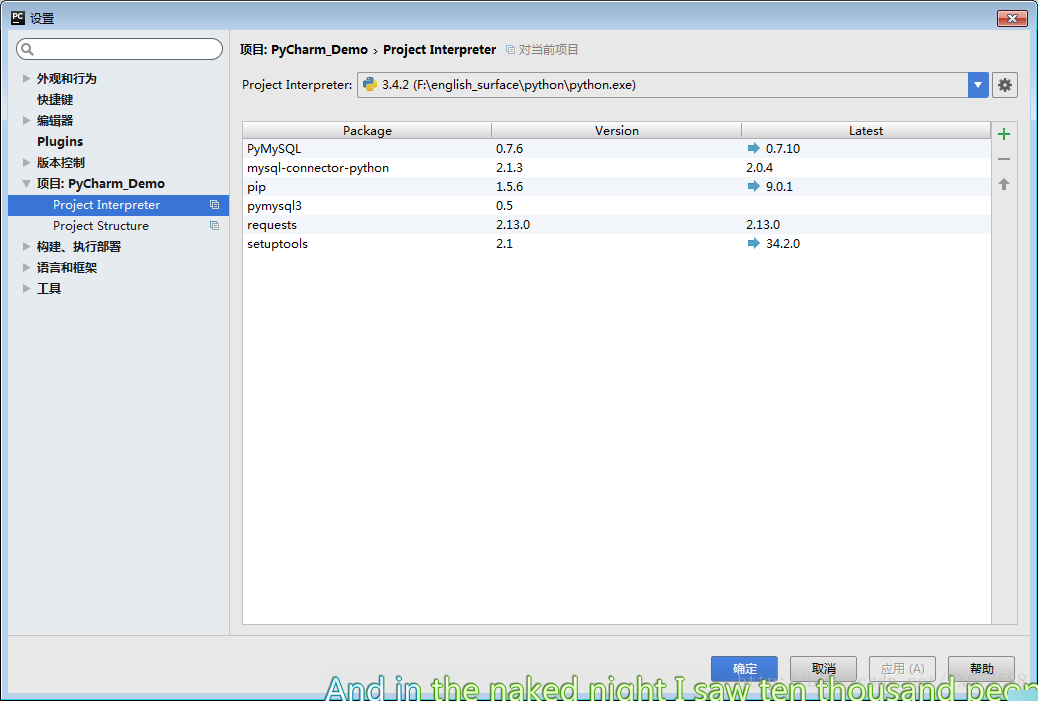This screenshot has height=701, width=1038.
Task: Click the search magnifier icon
Action: (x=27, y=49)
